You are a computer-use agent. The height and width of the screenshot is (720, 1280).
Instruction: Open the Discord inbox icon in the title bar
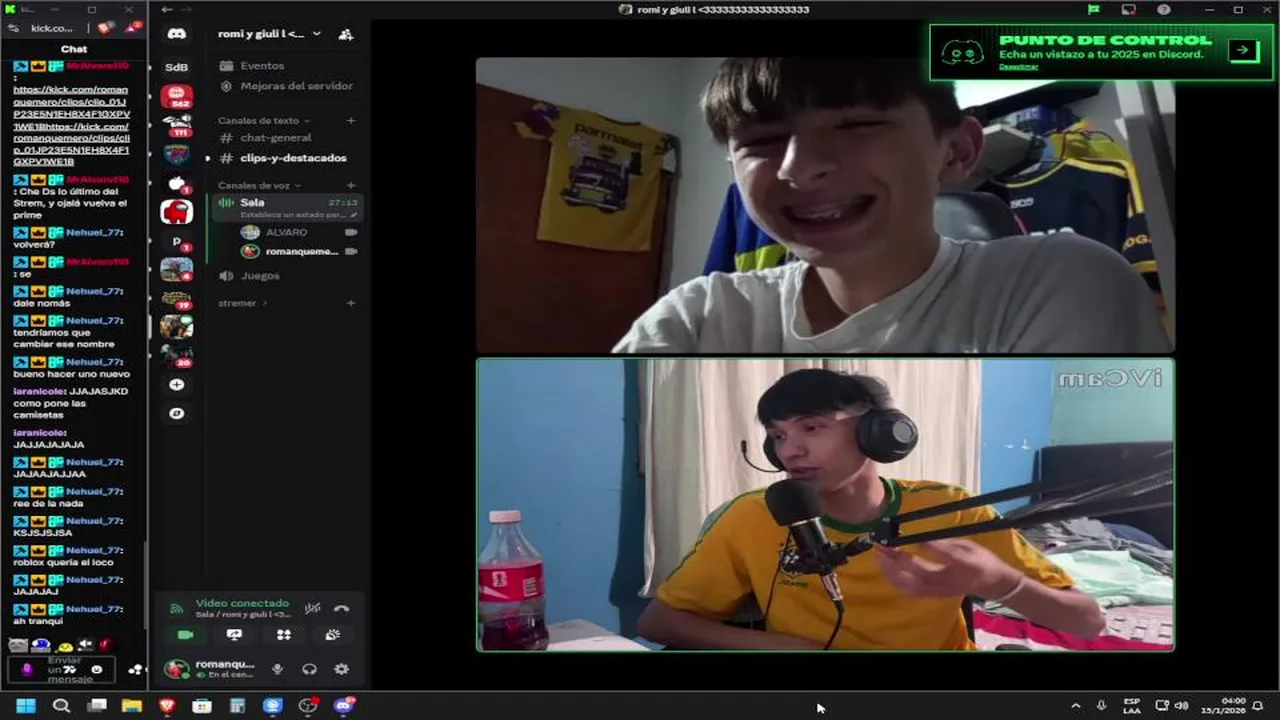click(1129, 10)
